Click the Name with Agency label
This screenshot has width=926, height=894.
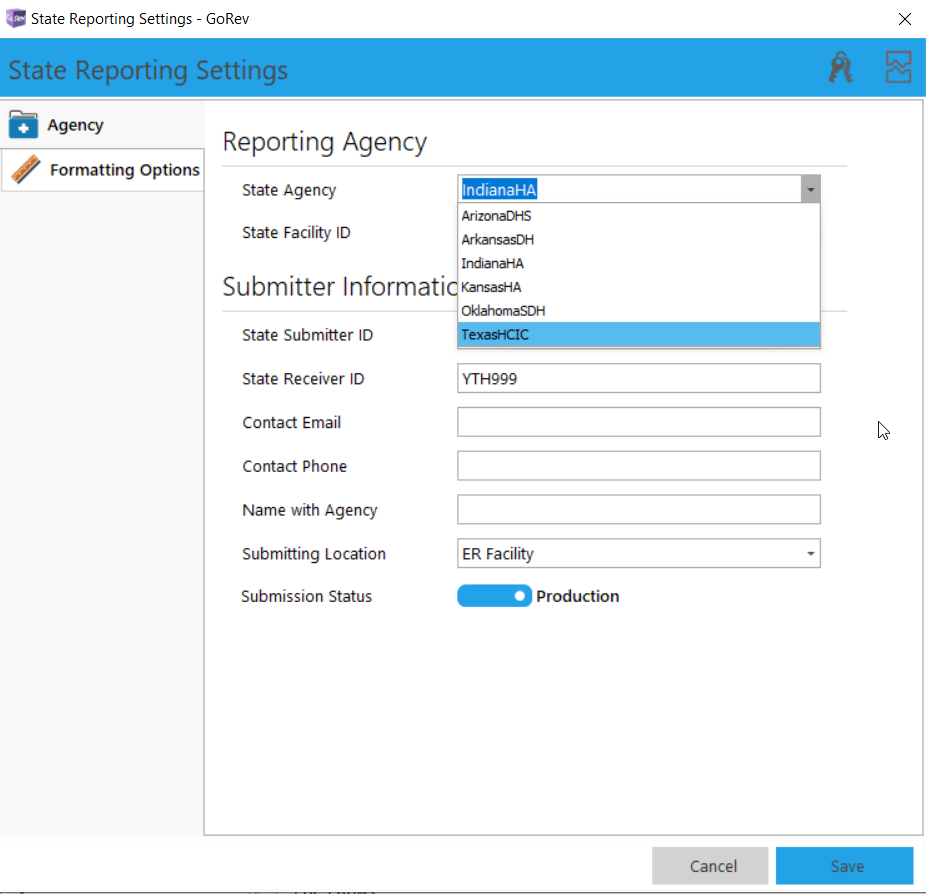(x=309, y=510)
